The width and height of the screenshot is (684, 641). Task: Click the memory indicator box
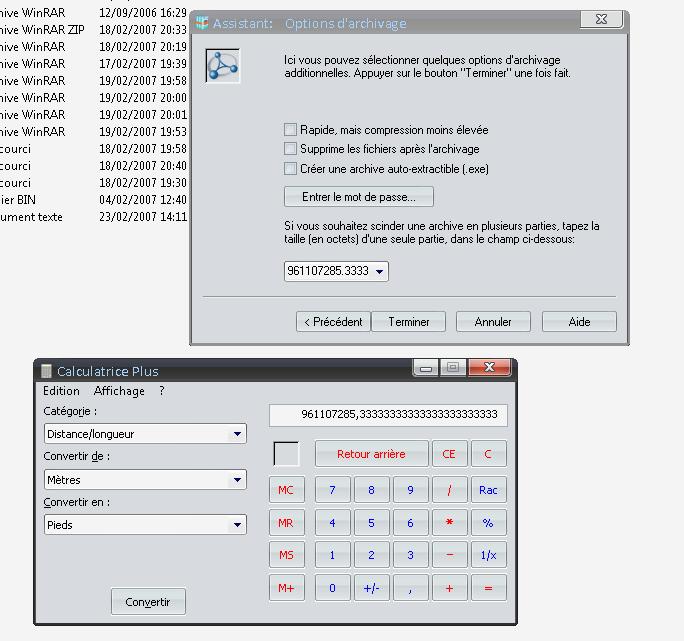tap(286, 454)
